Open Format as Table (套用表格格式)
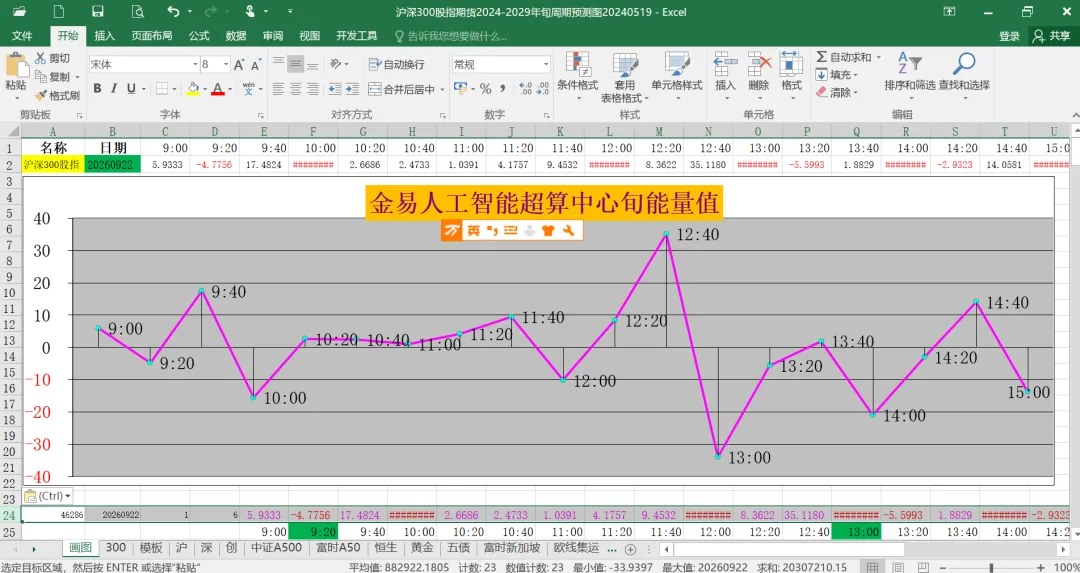Screen dimensions: 1080x573 click(625, 76)
